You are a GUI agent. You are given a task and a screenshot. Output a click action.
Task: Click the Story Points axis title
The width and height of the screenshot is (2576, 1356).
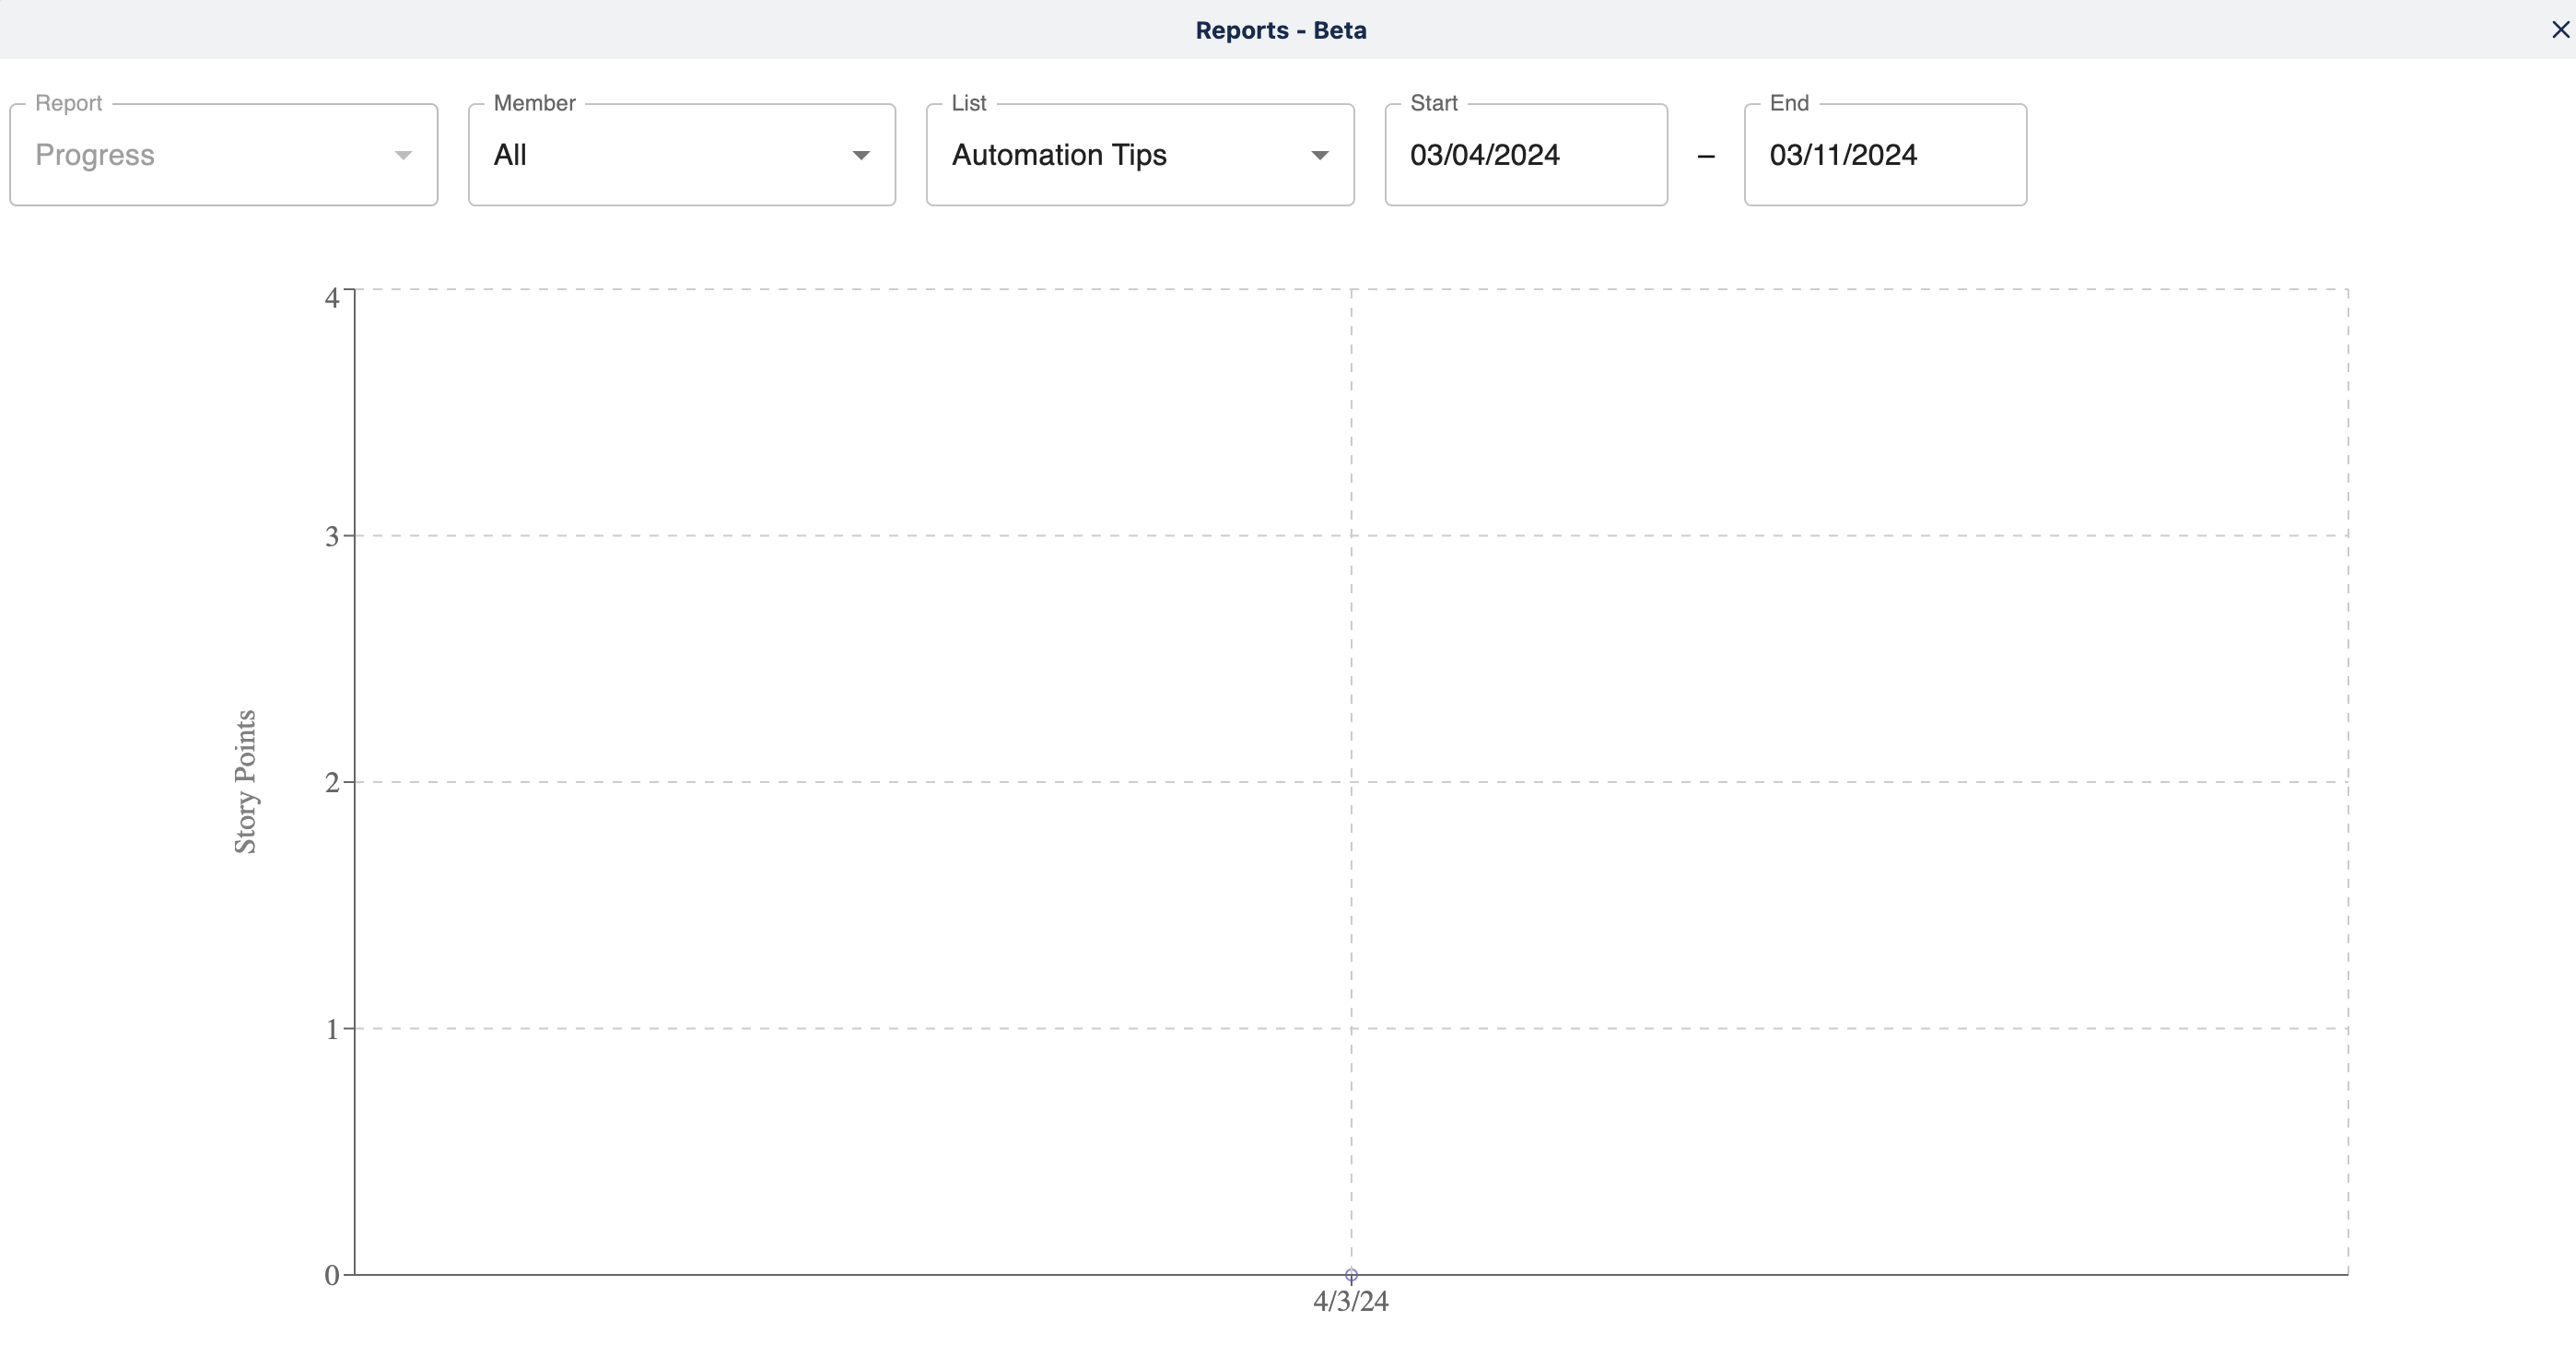click(x=246, y=782)
